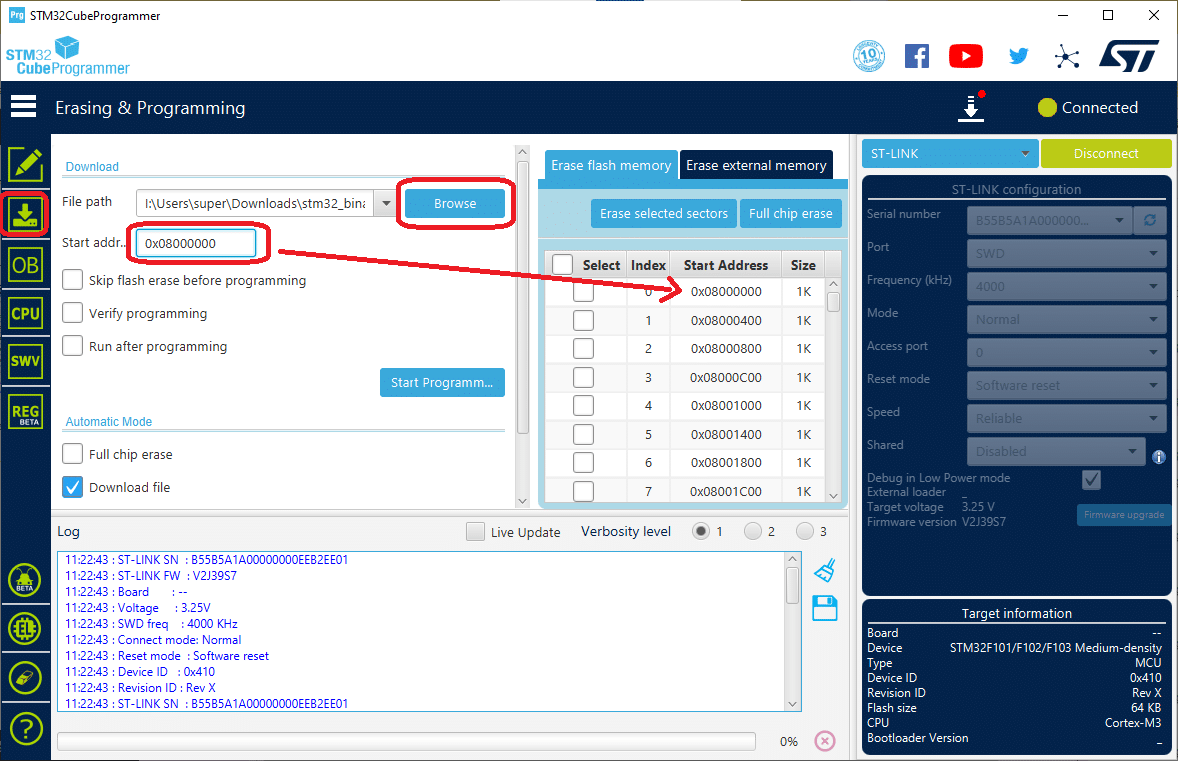Open the Serial number dropdown

pos(1050,220)
